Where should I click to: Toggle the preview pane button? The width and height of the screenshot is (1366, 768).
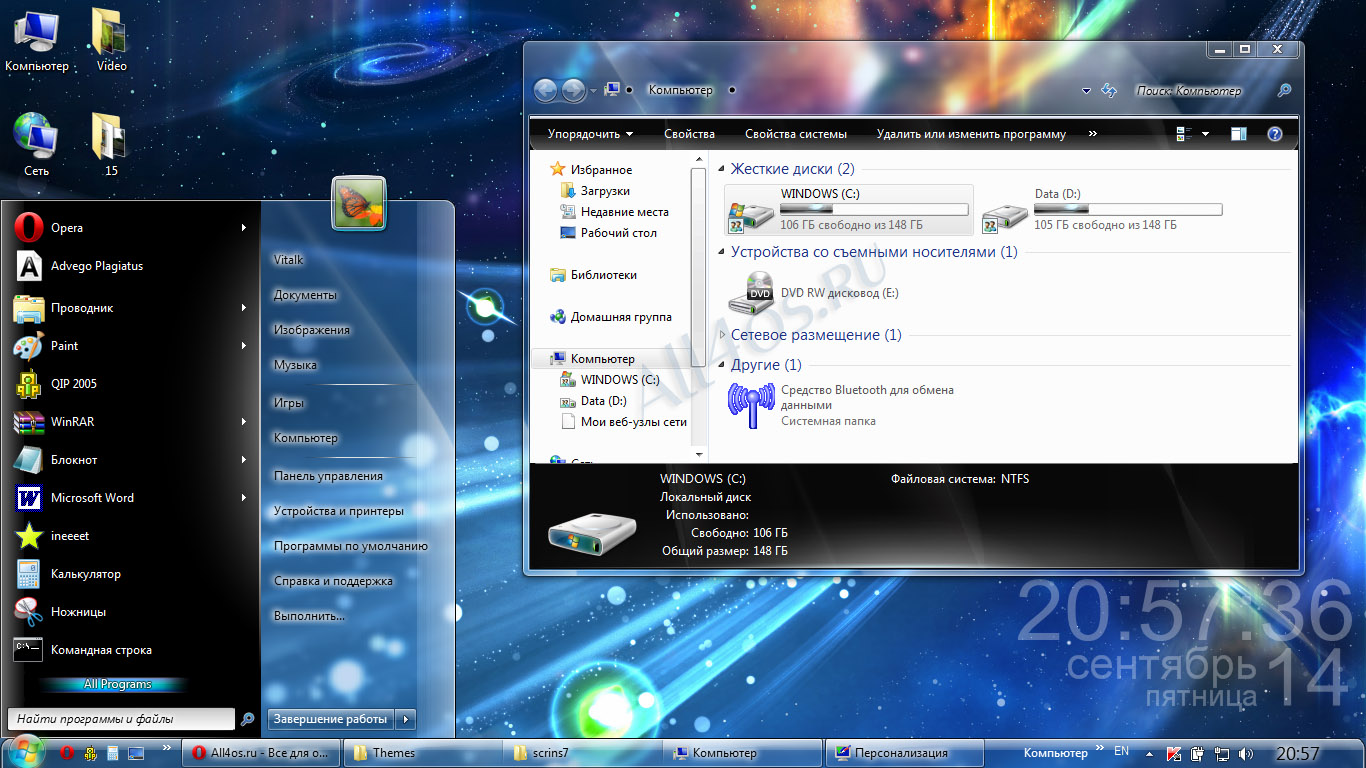[x=1239, y=134]
